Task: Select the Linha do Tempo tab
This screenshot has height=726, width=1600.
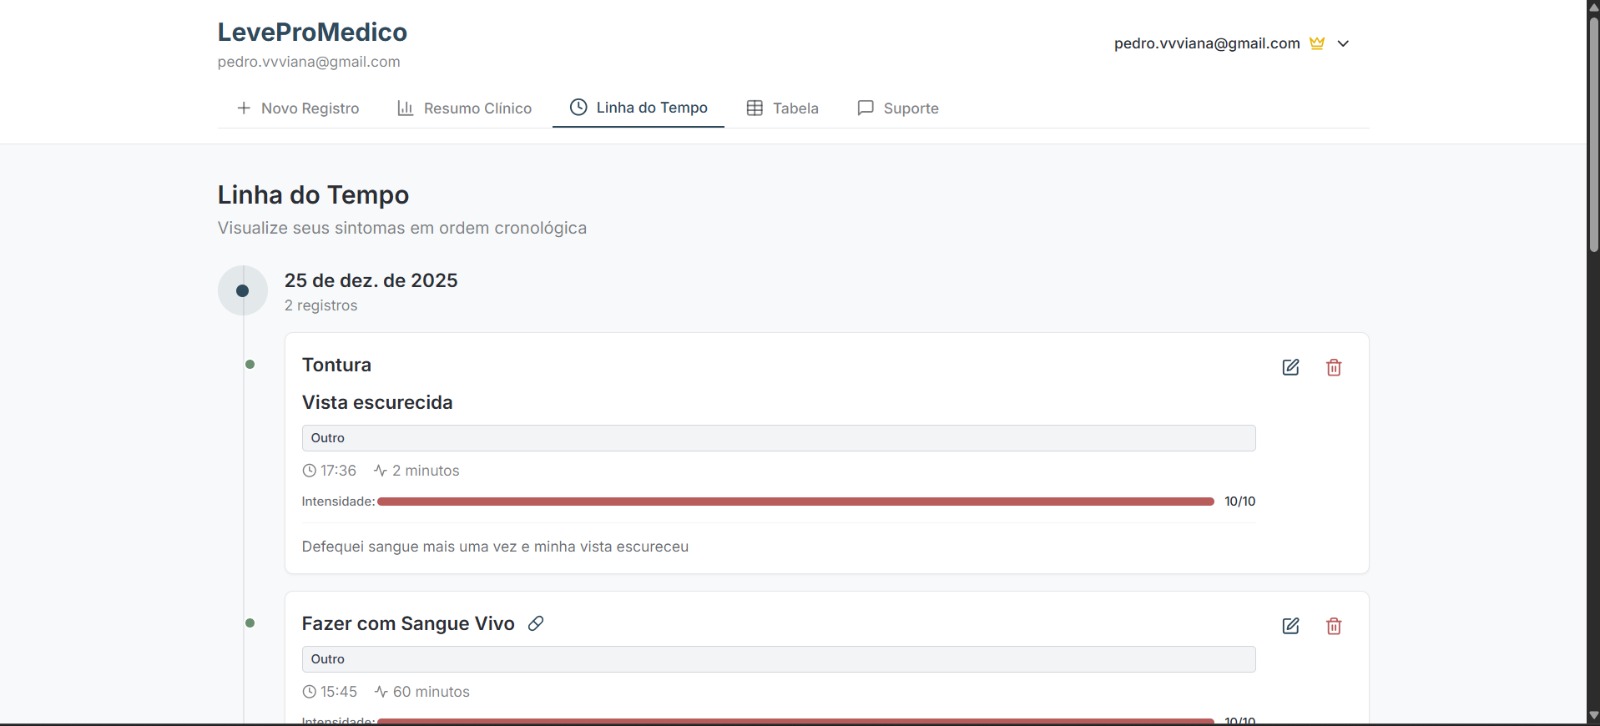Action: coord(638,108)
